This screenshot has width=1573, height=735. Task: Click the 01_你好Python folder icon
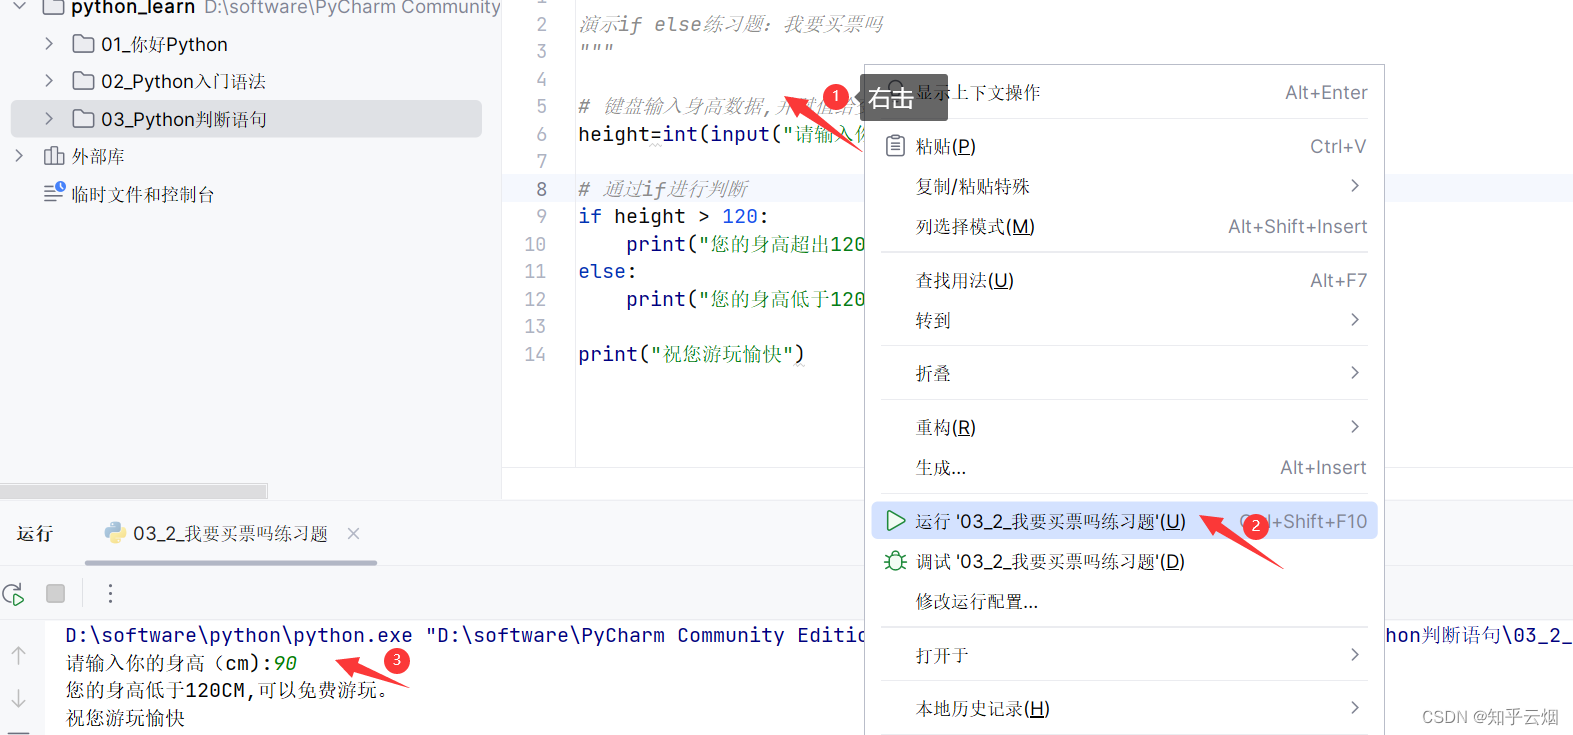(x=84, y=44)
